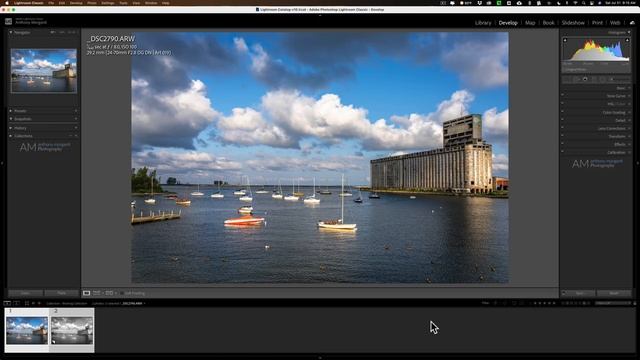
Task: Open the Print module
Action: [597, 23]
